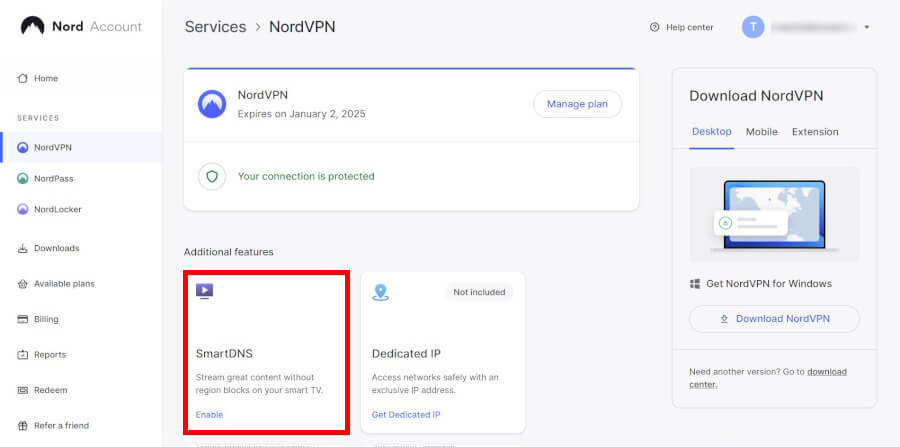Switch to the Mobile tab
900x447 pixels.
(x=762, y=132)
